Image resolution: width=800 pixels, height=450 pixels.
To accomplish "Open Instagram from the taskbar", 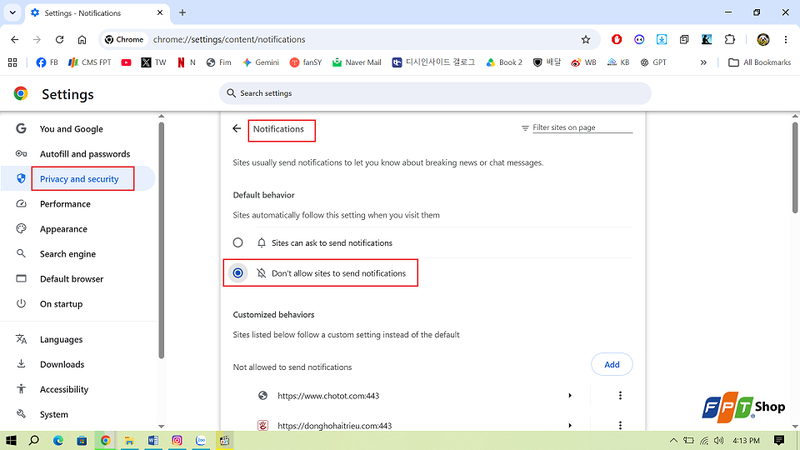I will pyautogui.click(x=177, y=440).
